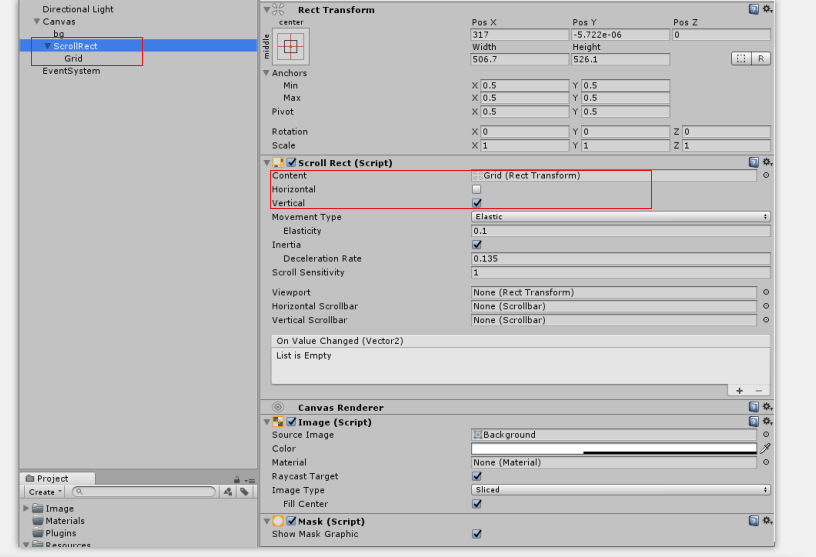This screenshot has width=816, height=557.
Task: Lock the Project panel
Action: coord(237,479)
